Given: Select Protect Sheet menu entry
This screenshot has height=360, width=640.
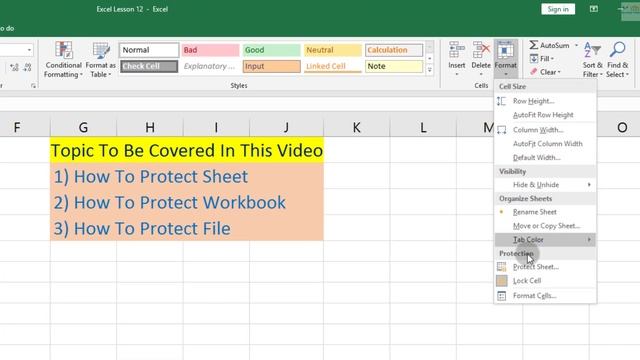Looking at the screenshot, I should (545, 267).
